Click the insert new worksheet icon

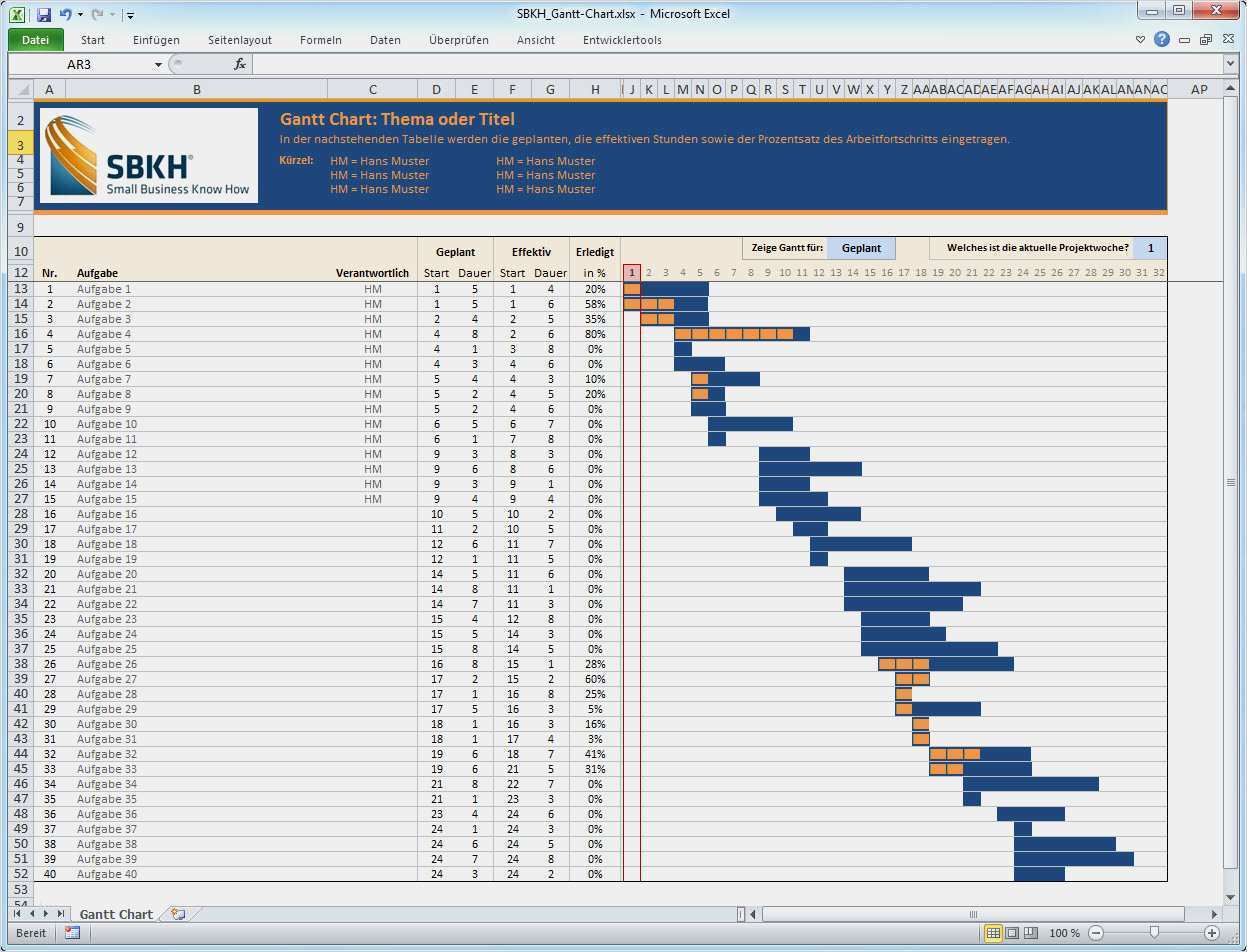(x=178, y=914)
